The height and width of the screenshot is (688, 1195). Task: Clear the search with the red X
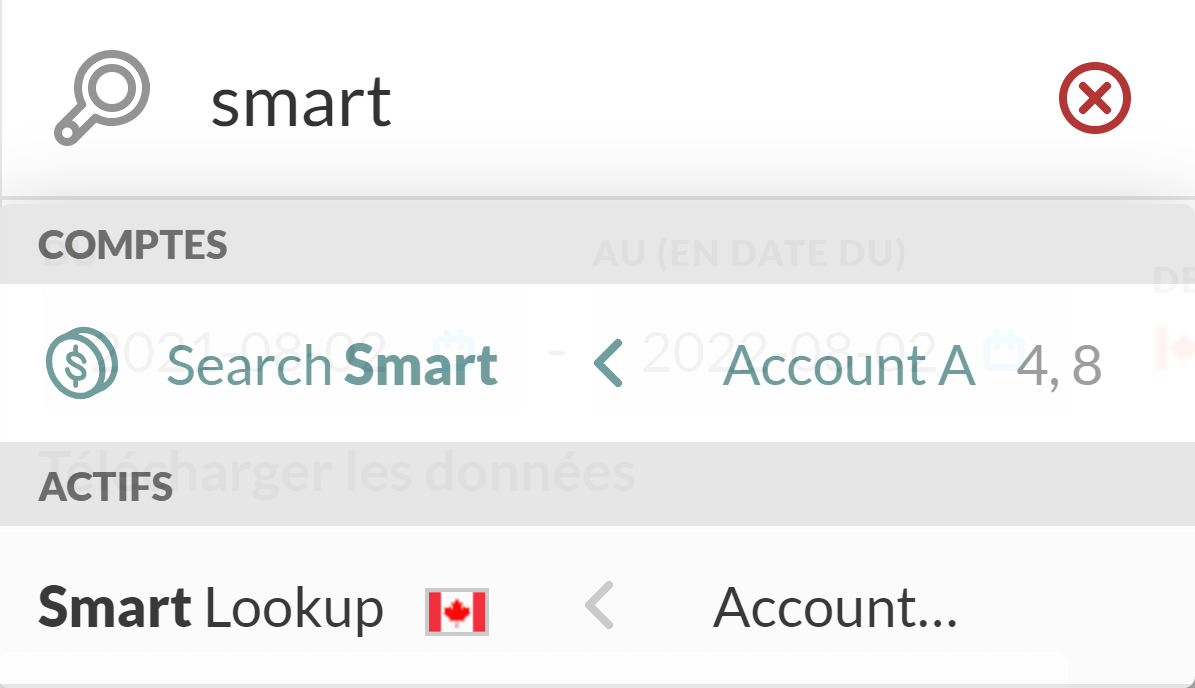tap(1094, 100)
